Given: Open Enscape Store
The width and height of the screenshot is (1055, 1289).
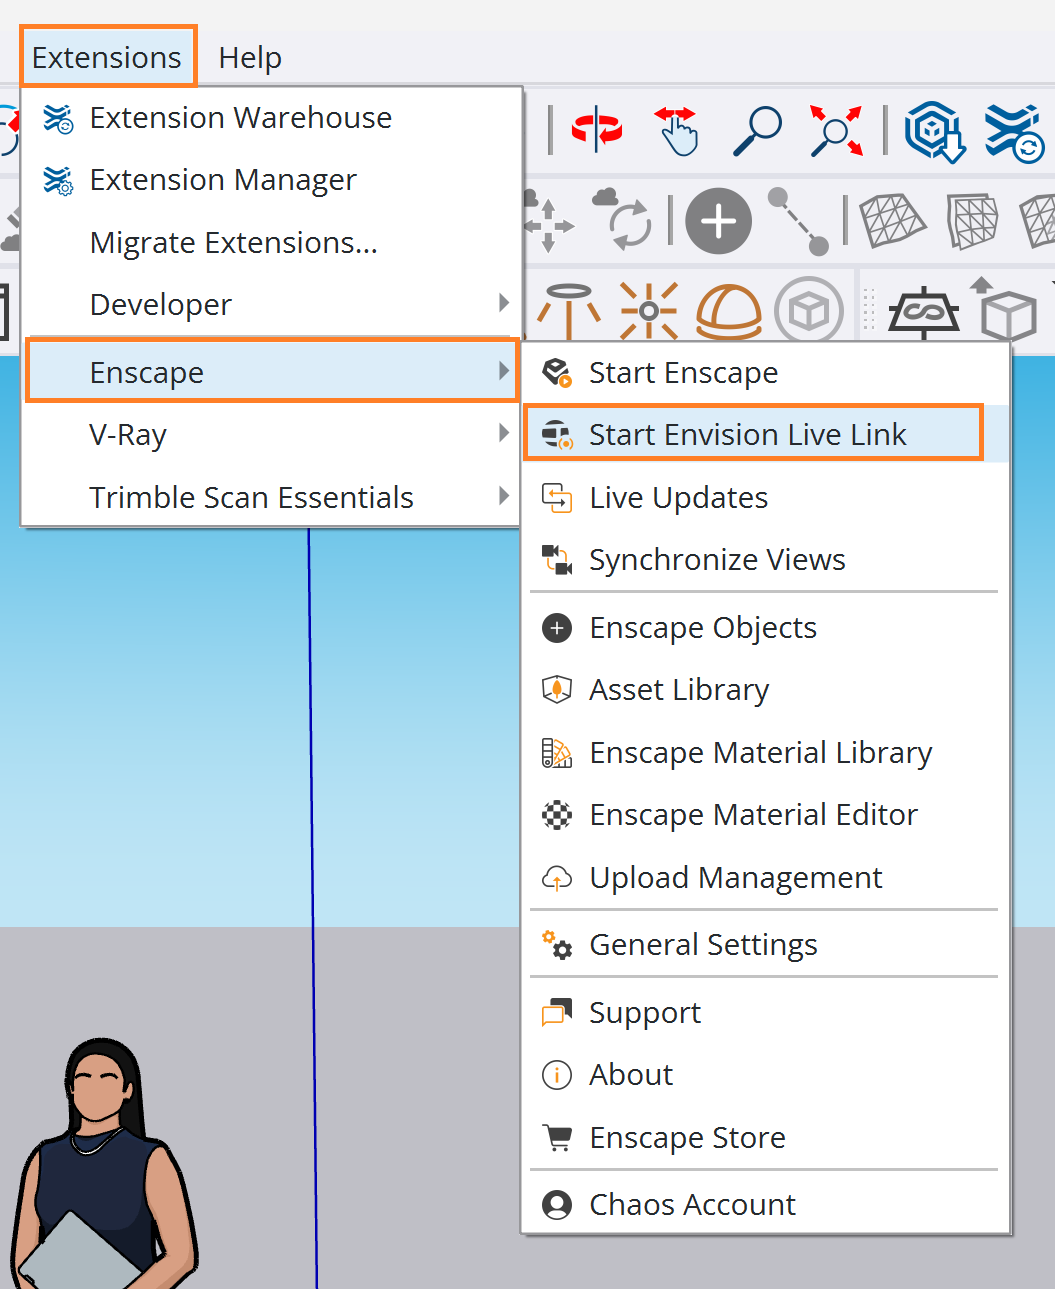Looking at the screenshot, I should click(x=765, y=1138).
